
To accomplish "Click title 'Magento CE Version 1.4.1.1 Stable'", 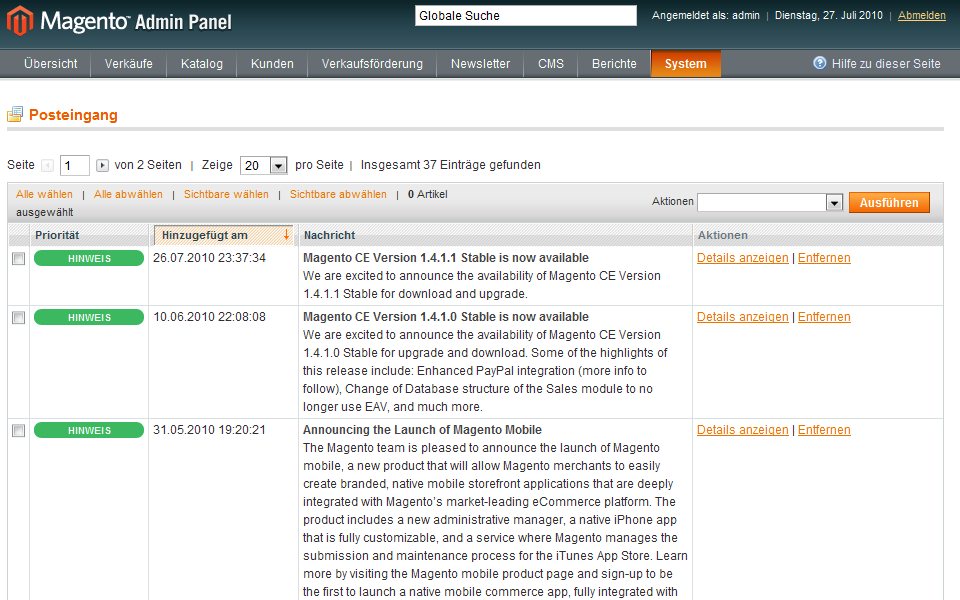I will [446, 258].
